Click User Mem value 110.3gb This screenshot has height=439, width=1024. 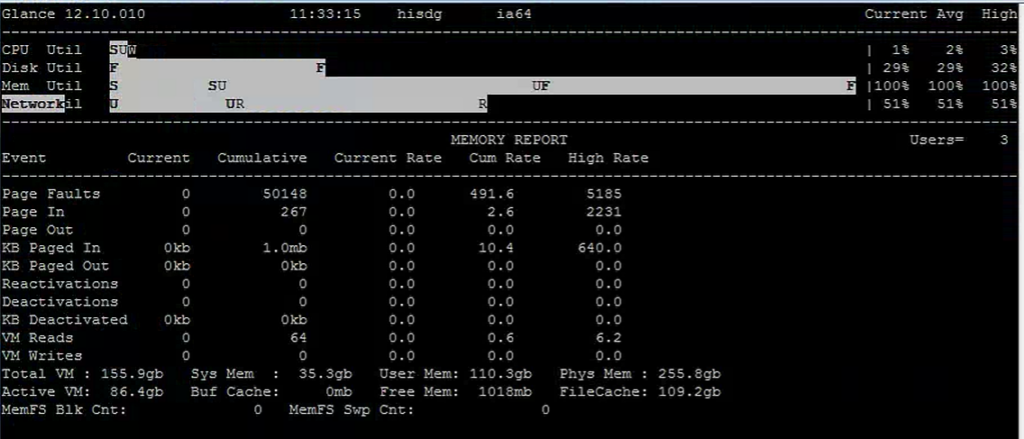pos(500,374)
